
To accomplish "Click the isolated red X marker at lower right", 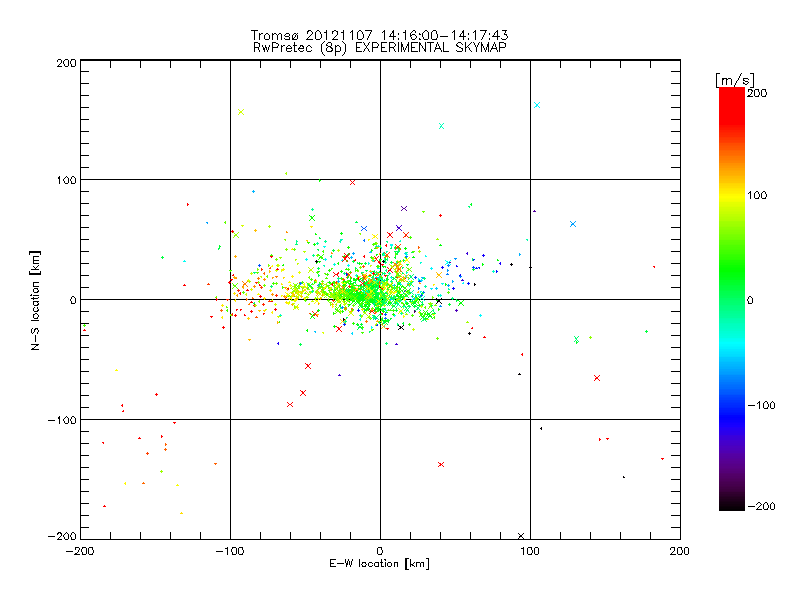I will [597, 378].
